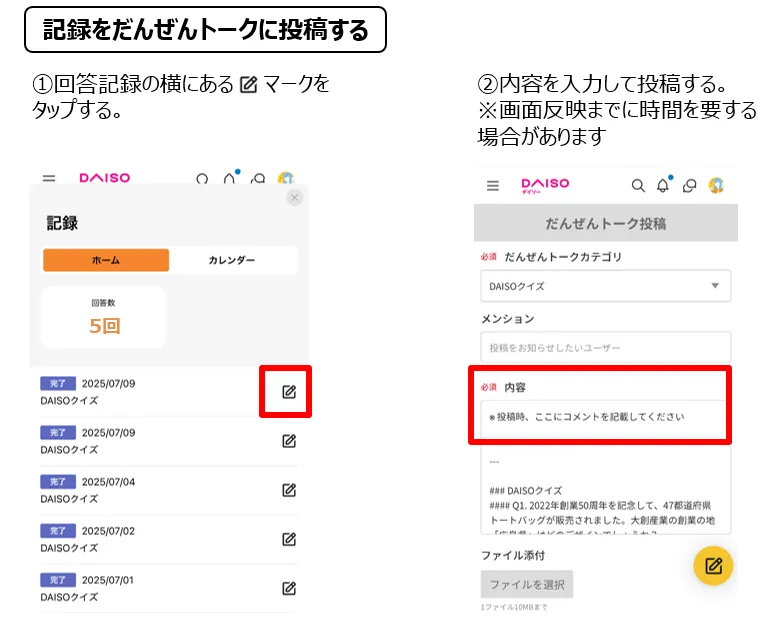The height and width of the screenshot is (634, 783).
Task: Select the 2025/07/04 DAISOクイズ record row
Action: pos(169,490)
